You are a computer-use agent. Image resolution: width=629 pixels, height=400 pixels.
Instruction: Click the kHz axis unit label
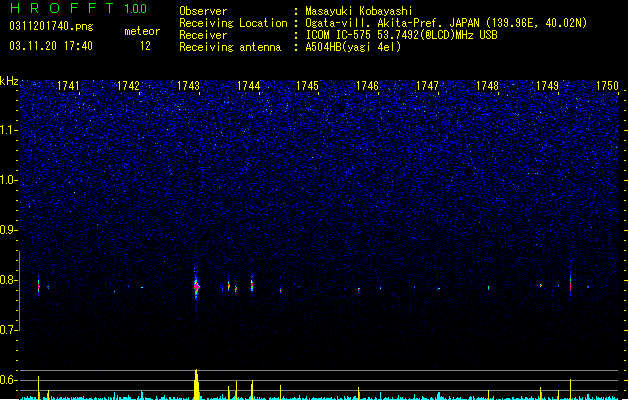click(9, 81)
